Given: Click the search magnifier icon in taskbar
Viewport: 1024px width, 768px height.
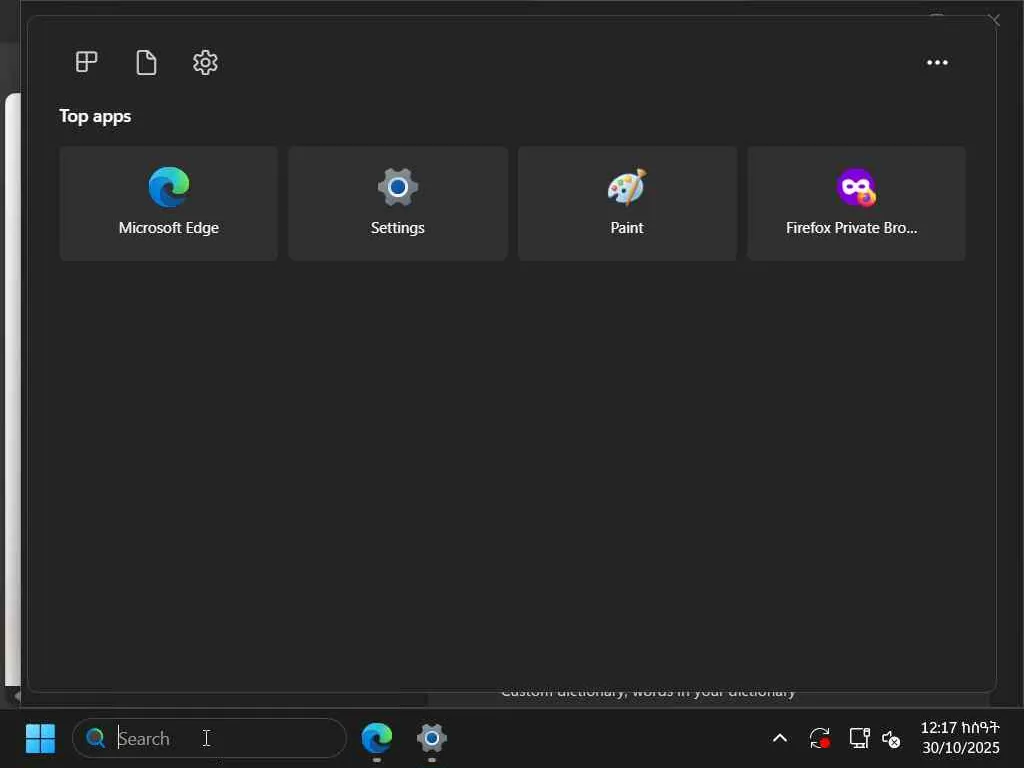Looking at the screenshot, I should pyautogui.click(x=95, y=739).
